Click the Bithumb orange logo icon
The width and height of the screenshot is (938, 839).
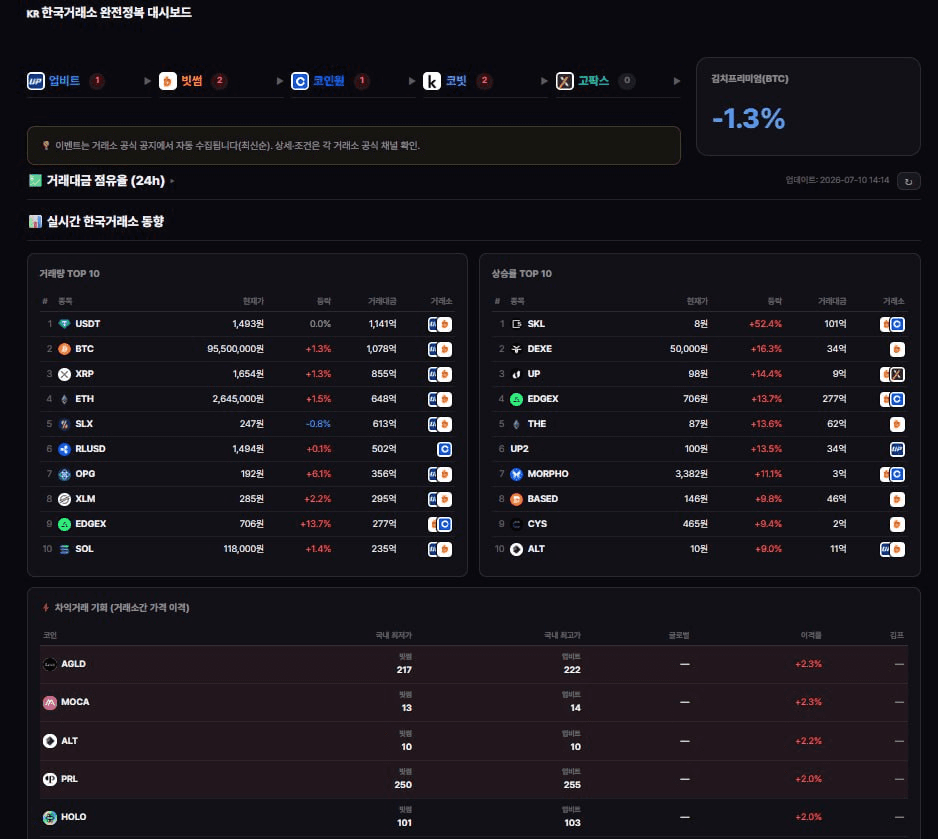(168, 81)
